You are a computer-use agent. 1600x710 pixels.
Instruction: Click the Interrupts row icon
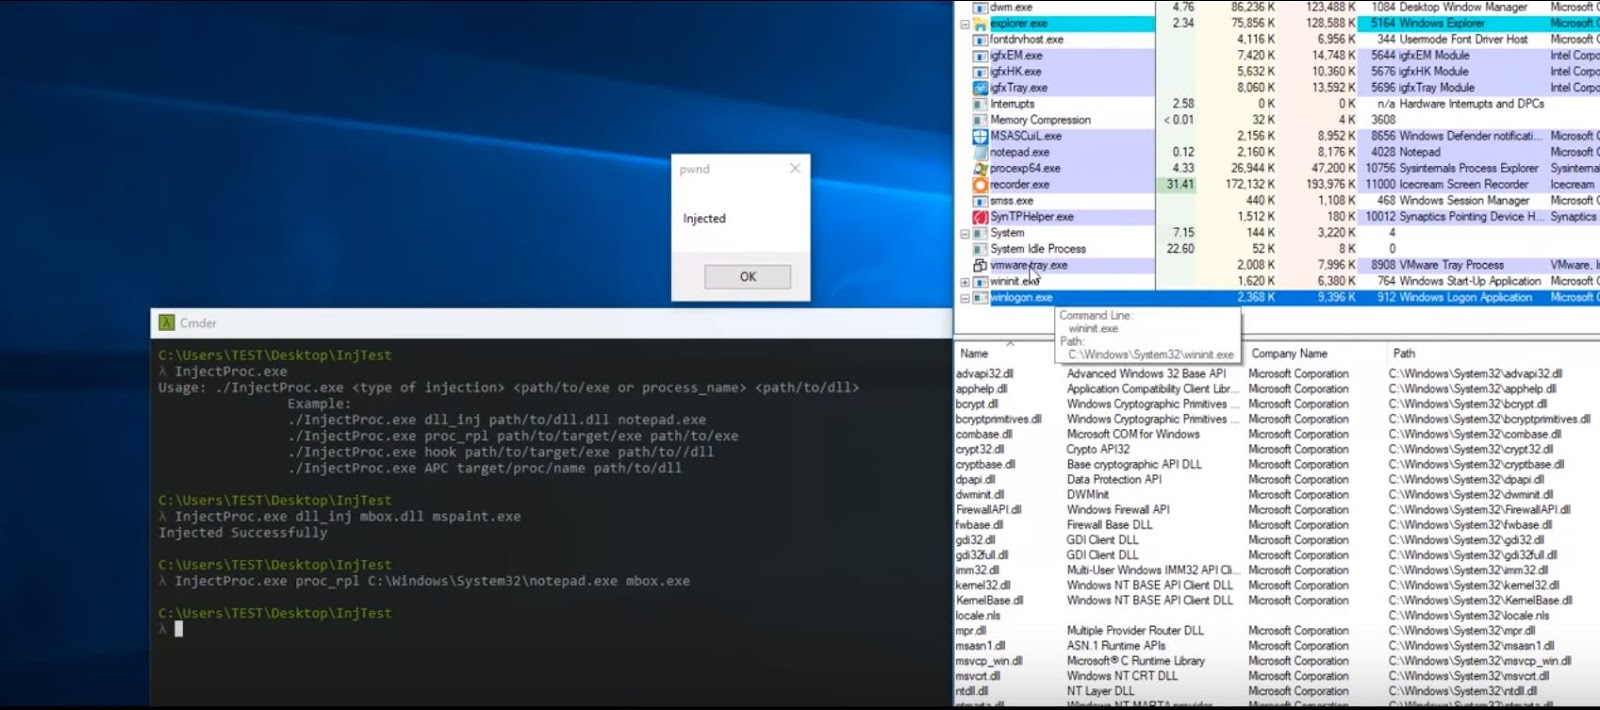pos(981,103)
